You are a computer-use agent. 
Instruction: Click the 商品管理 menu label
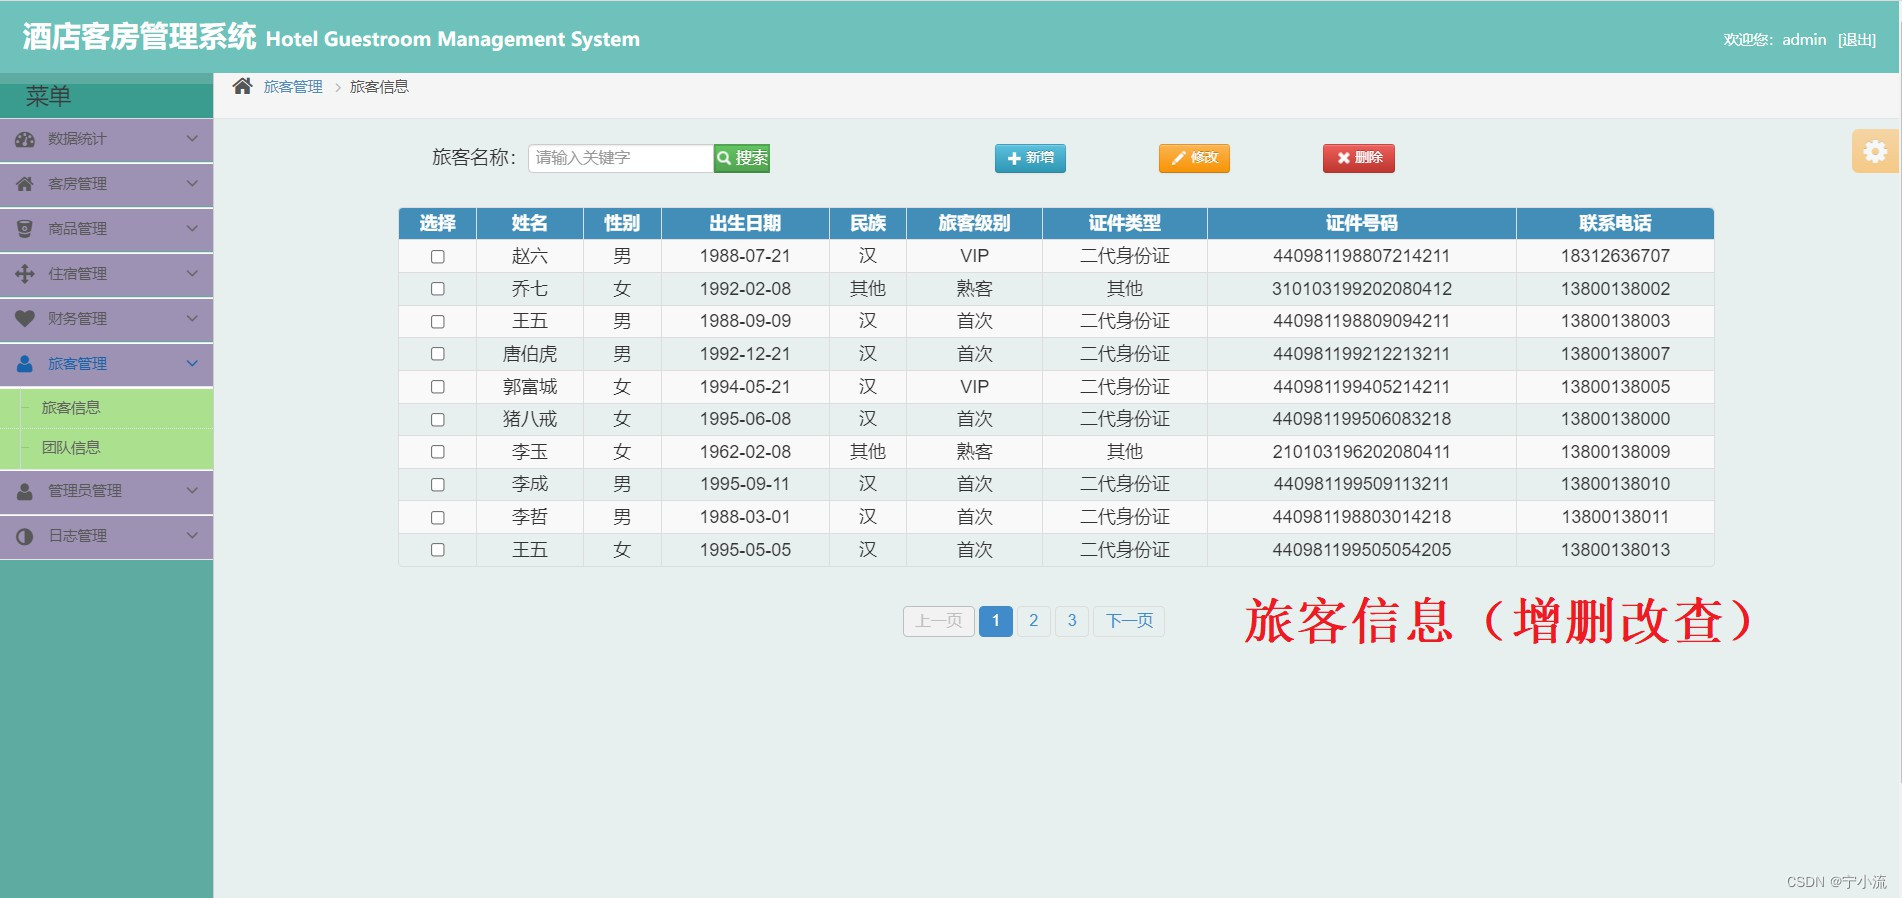[77, 229]
